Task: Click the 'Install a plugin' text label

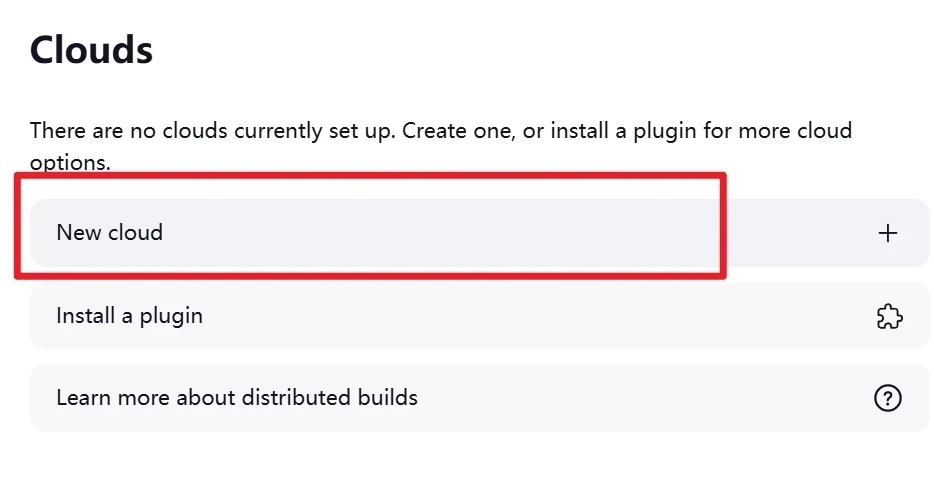Action: tap(129, 317)
